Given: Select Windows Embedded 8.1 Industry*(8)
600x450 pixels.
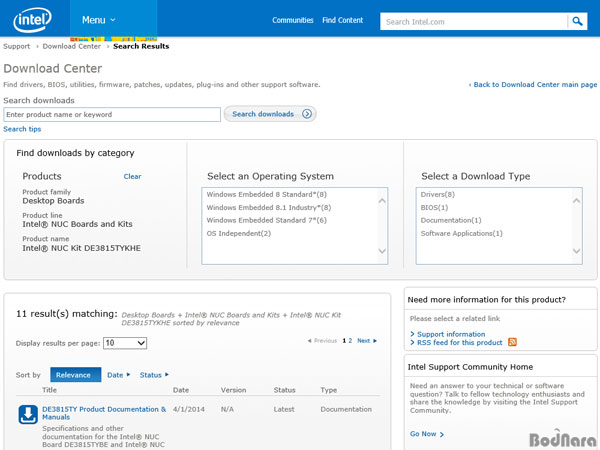Looking at the screenshot, I should pyautogui.click(x=269, y=207).
